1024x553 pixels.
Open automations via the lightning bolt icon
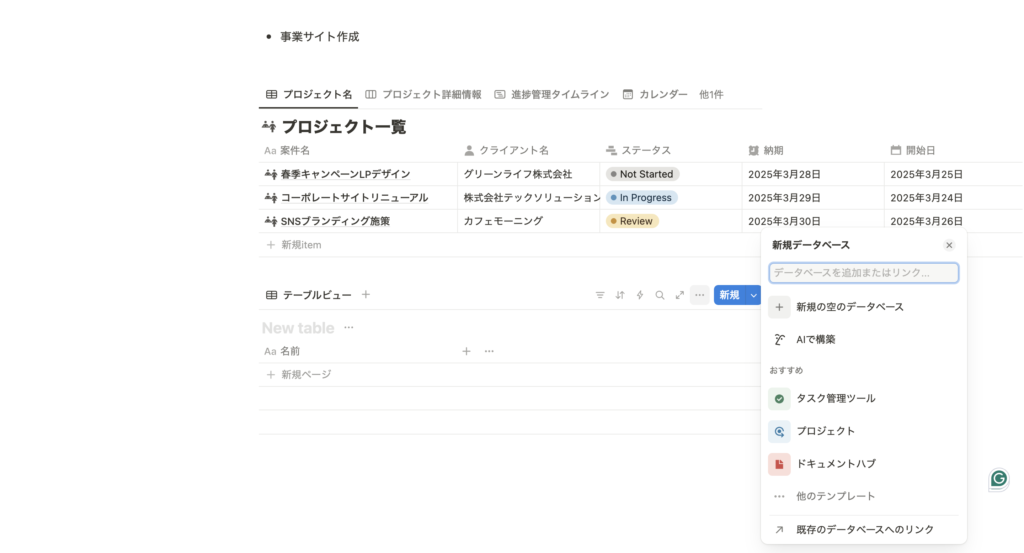(640, 295)
